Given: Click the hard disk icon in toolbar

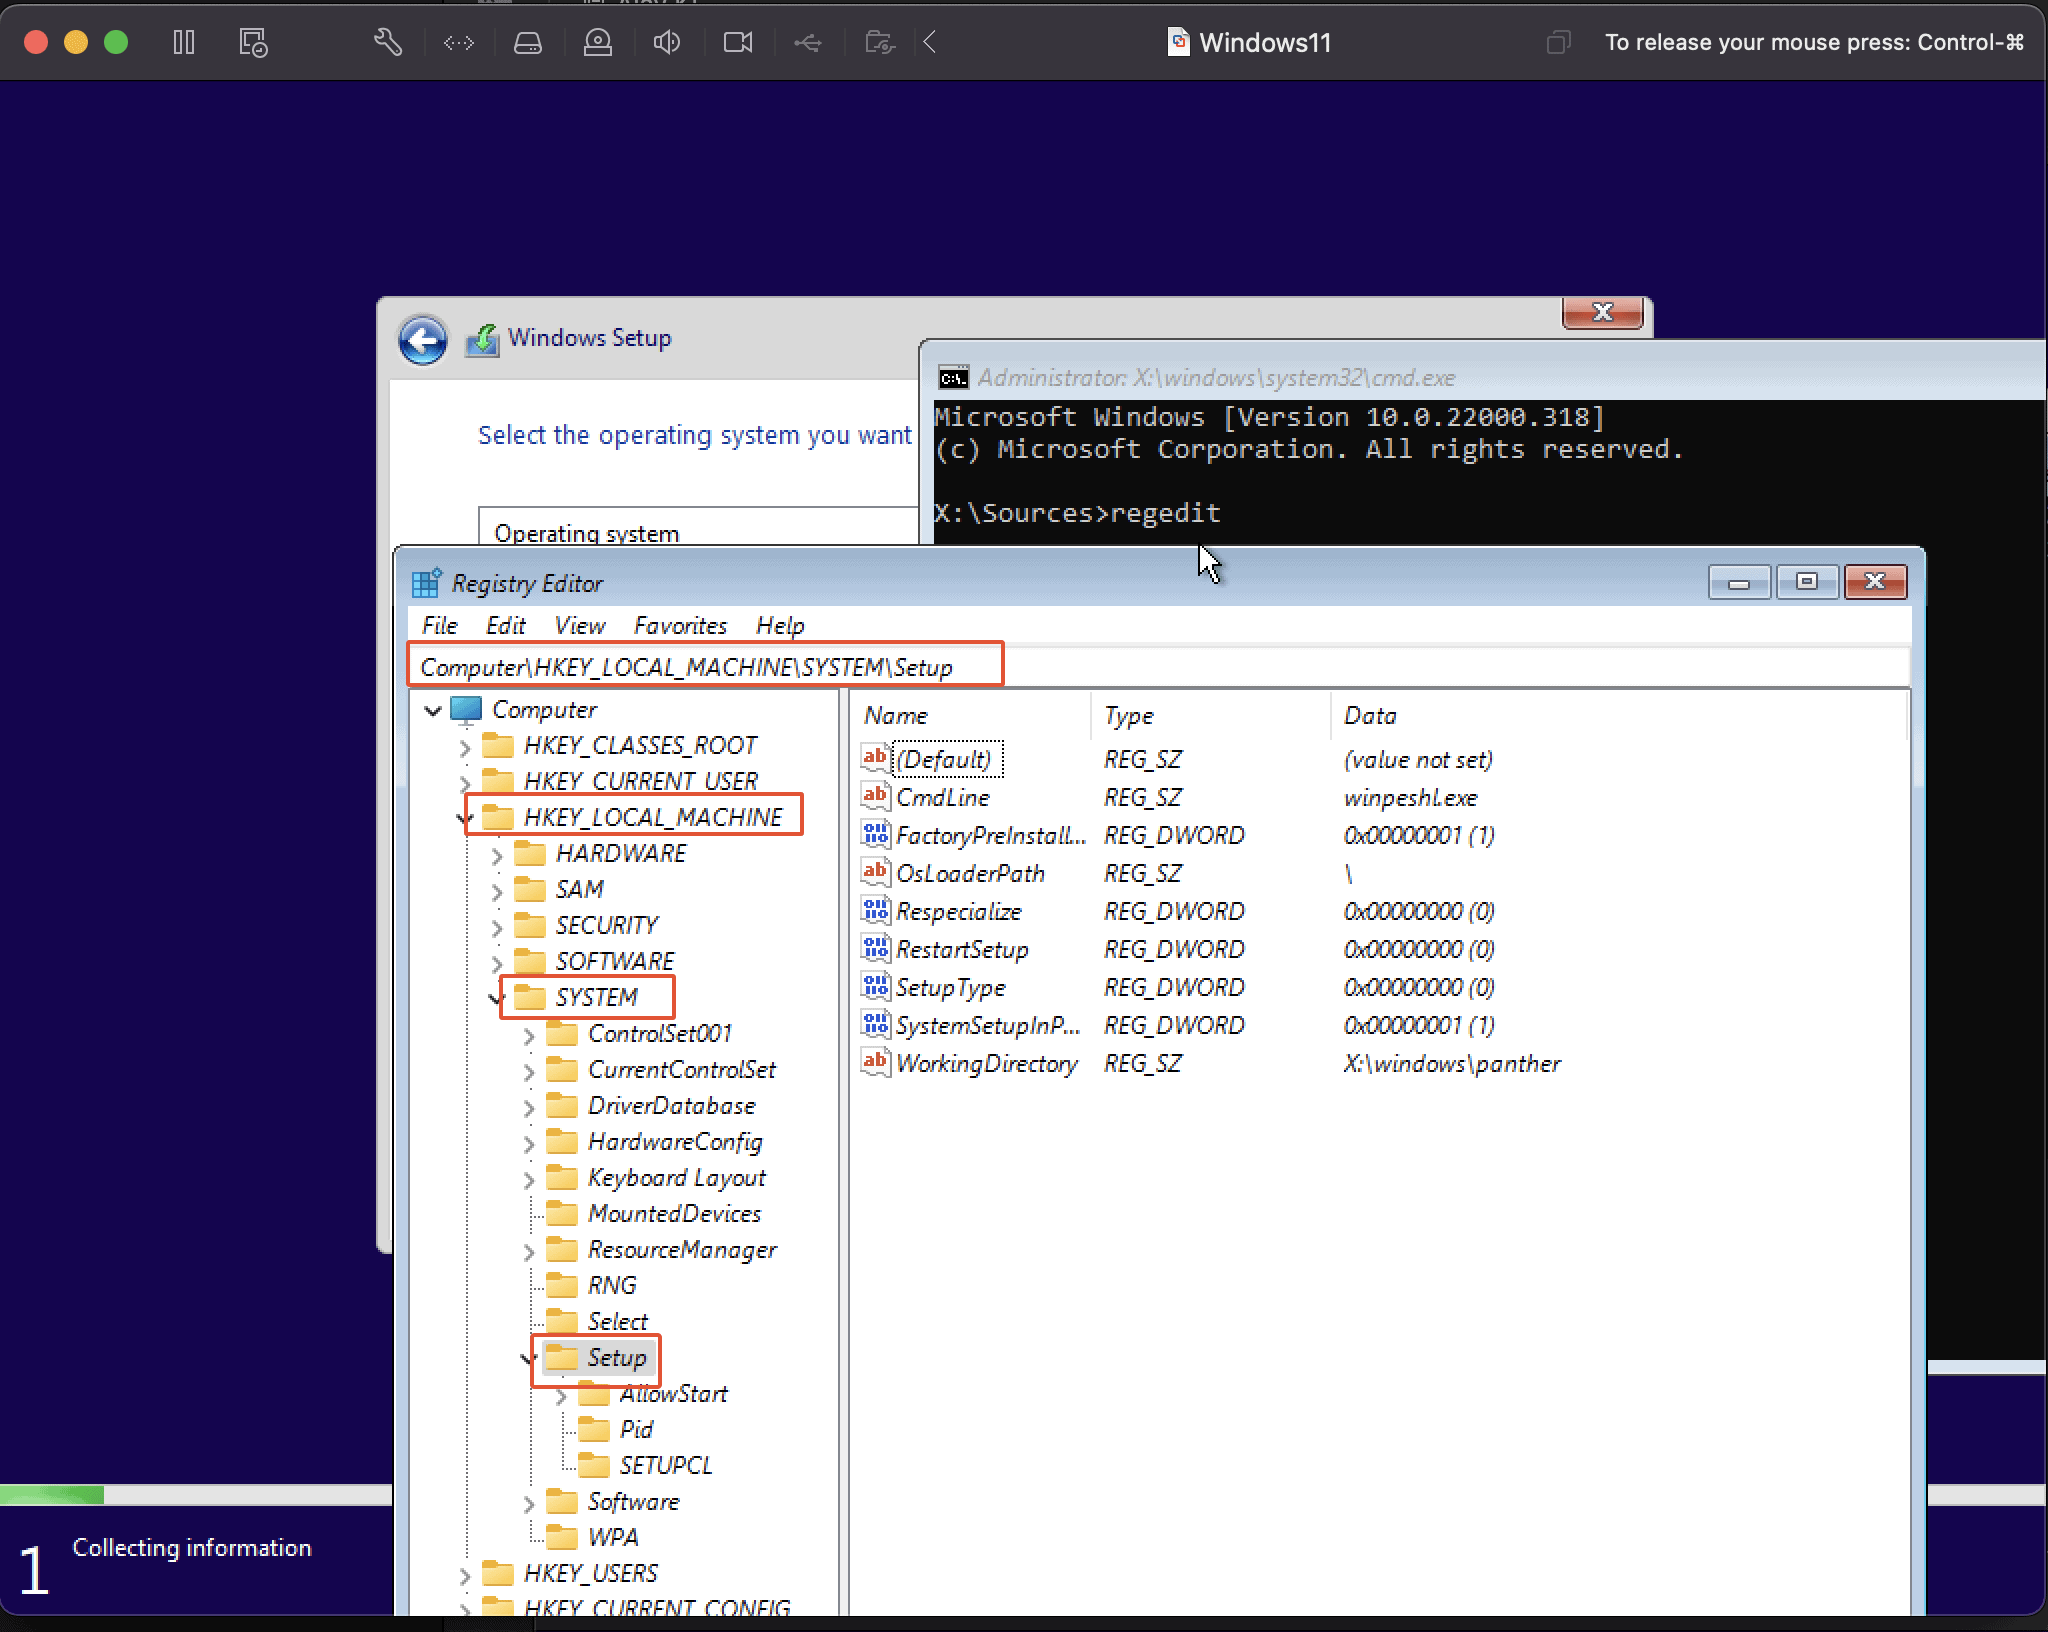Looking at the screenshot, I should point(528,42).
